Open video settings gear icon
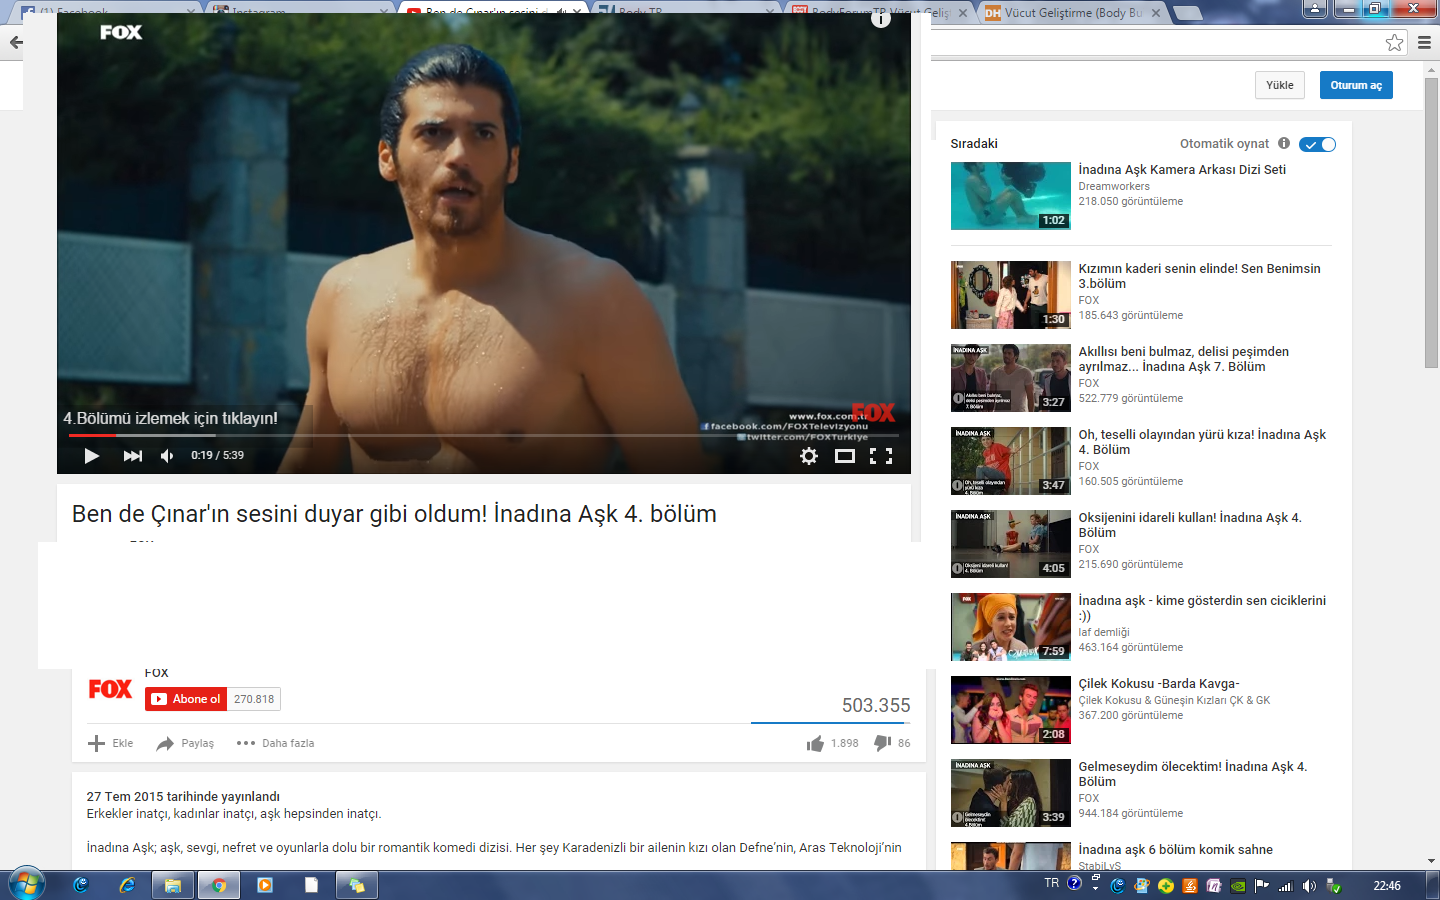The width and height of the screenshot is (1440, 900). (809, 456)
